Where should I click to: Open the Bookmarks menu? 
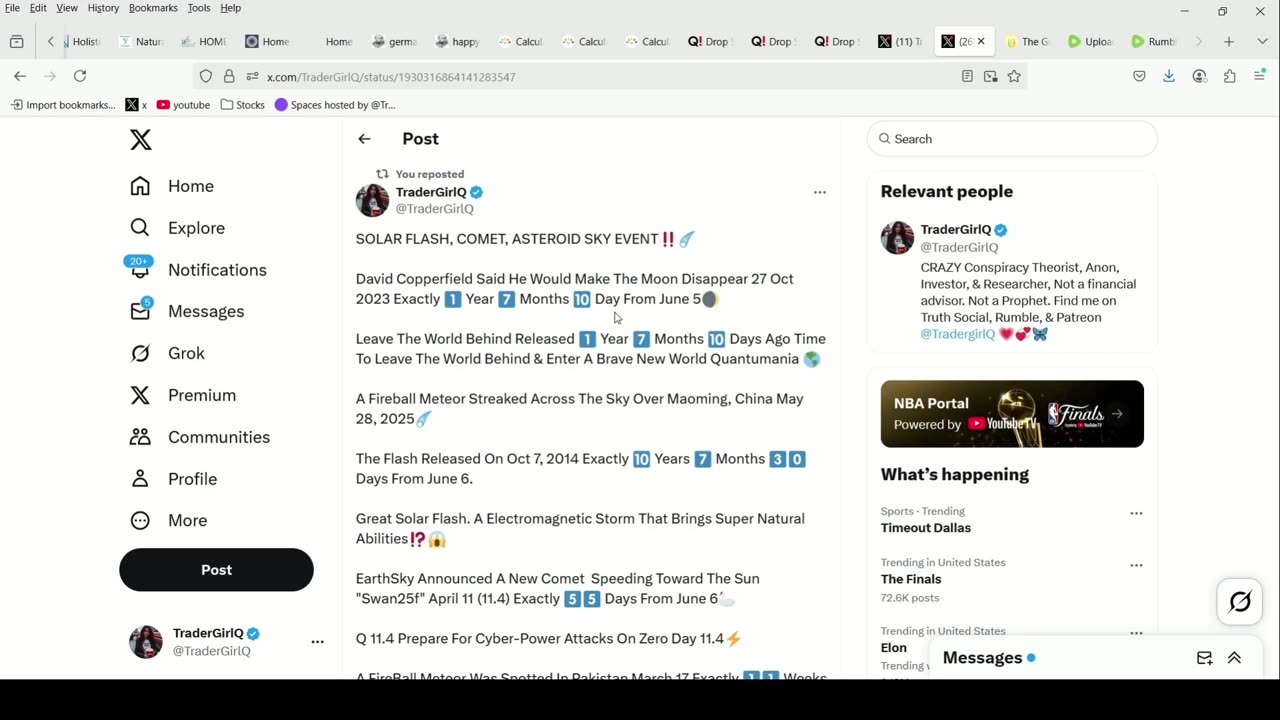153,8
